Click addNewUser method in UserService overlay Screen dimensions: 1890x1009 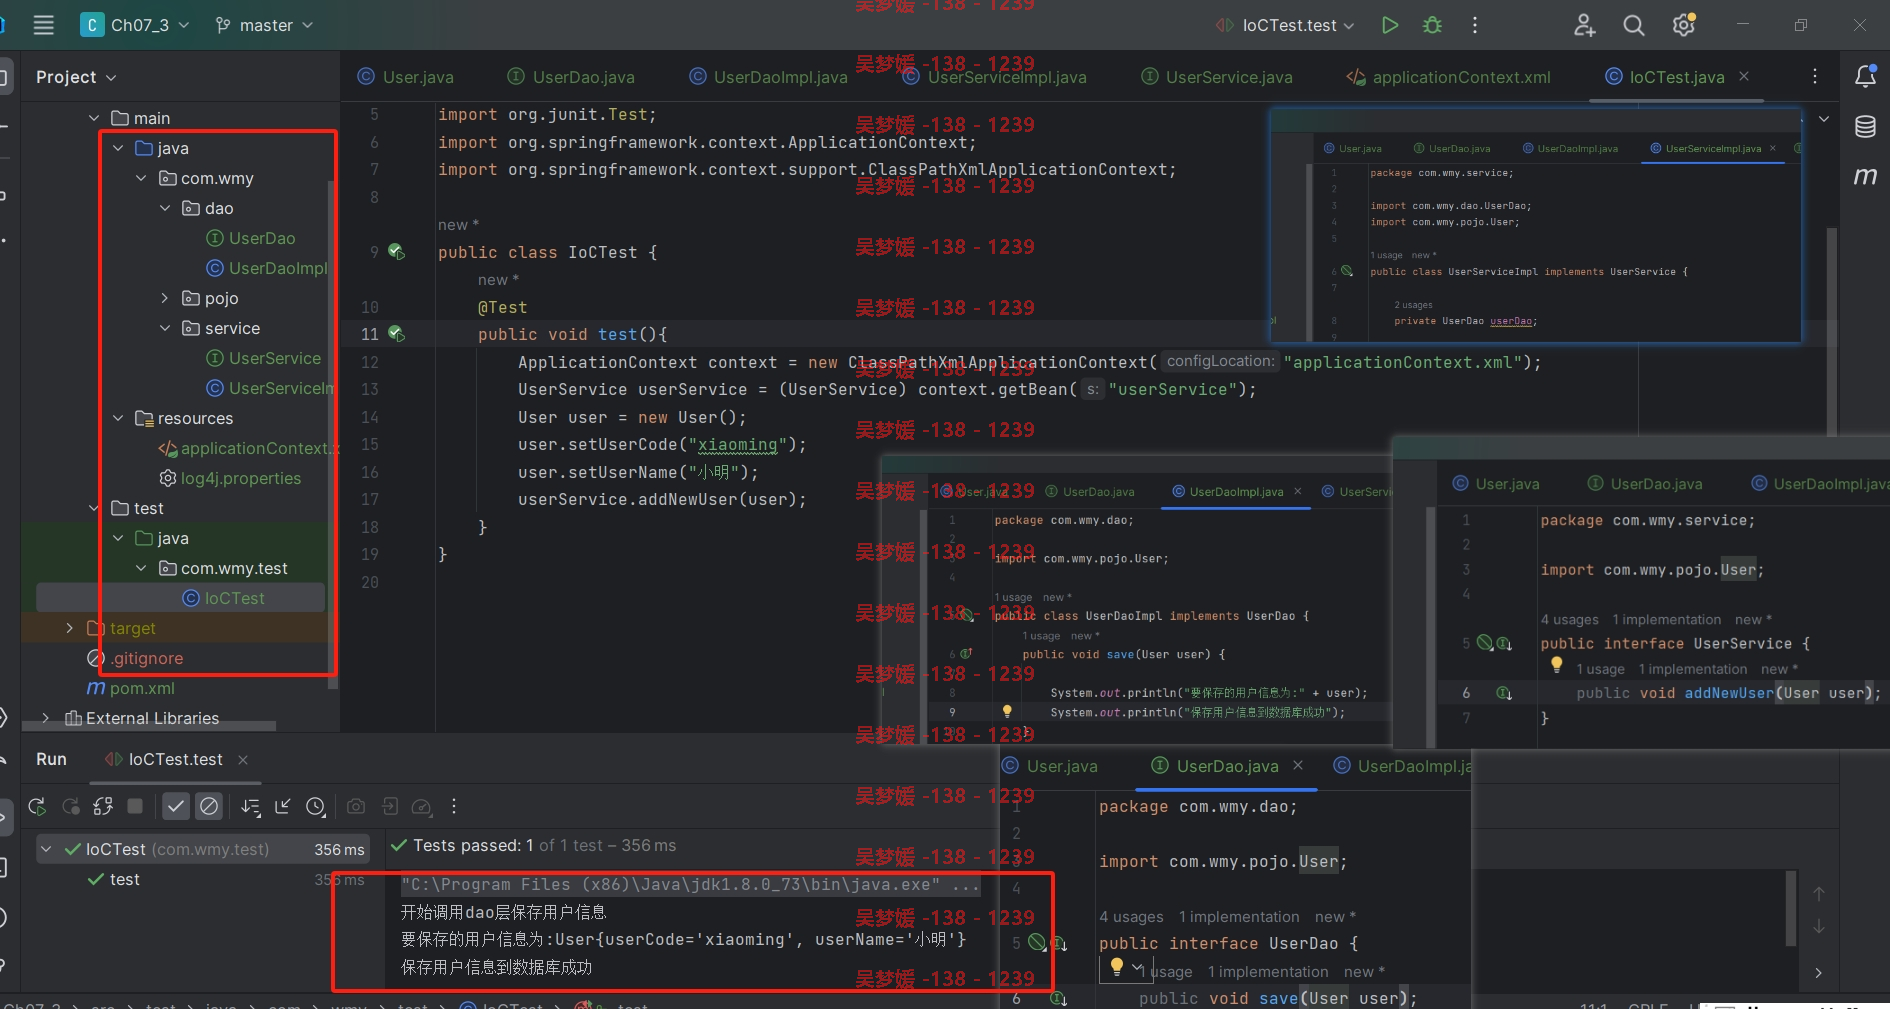[1729, 693]
